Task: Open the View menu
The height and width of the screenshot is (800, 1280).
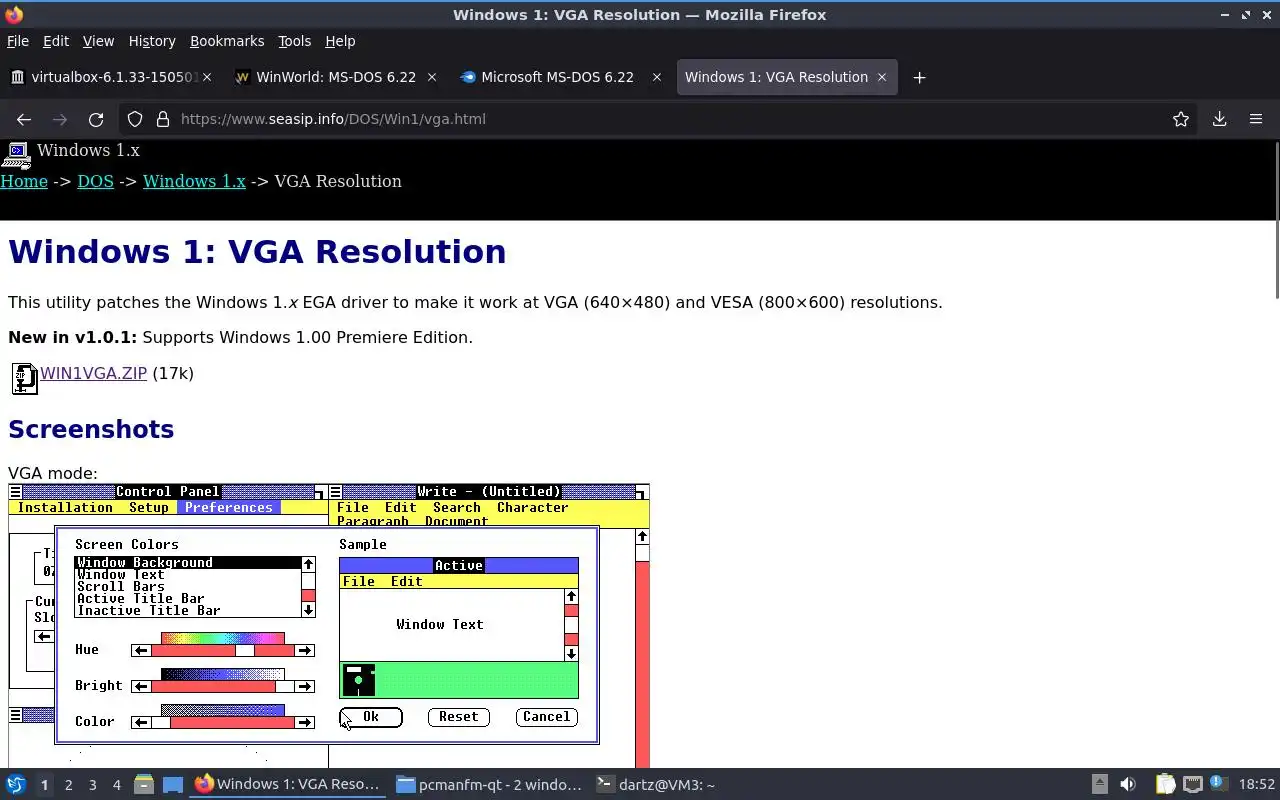Action: tap(98, 41)
